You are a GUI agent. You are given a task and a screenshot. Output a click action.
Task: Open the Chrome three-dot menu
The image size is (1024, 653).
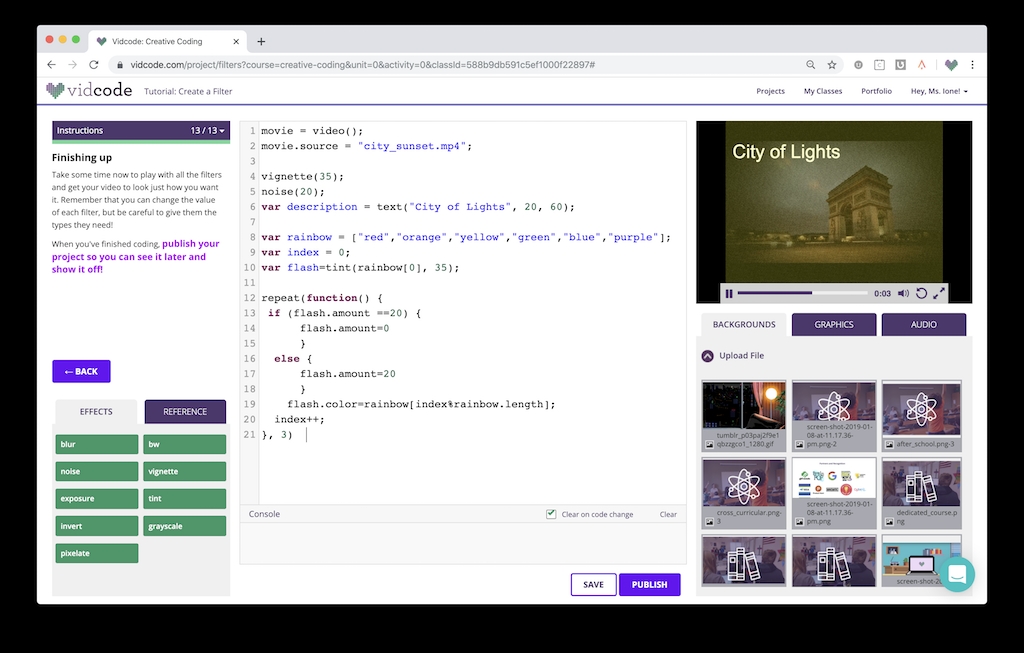point(972,65)
